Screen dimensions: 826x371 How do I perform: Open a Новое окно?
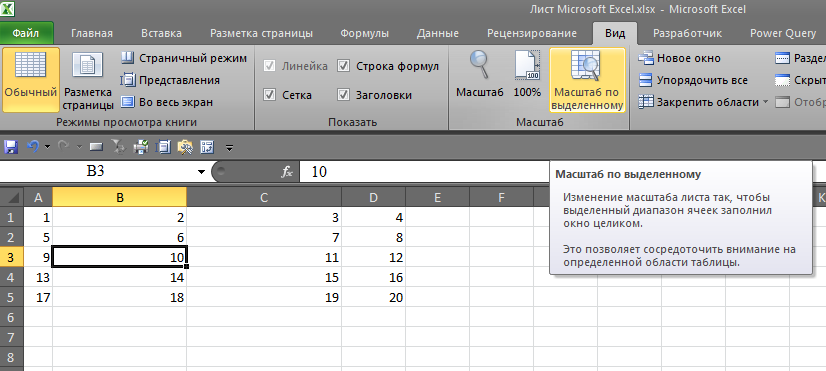click(680, 58)
